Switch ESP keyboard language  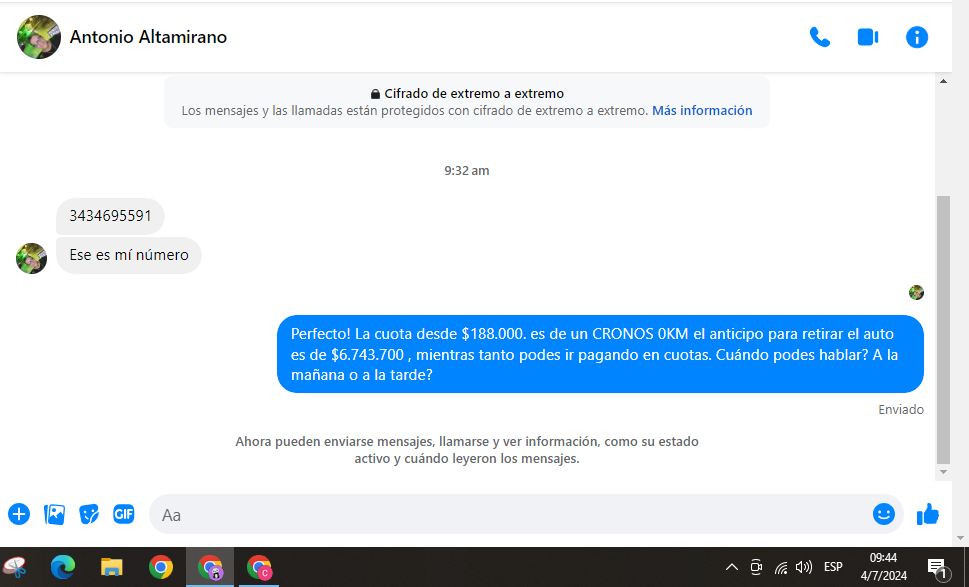point(833,567)
